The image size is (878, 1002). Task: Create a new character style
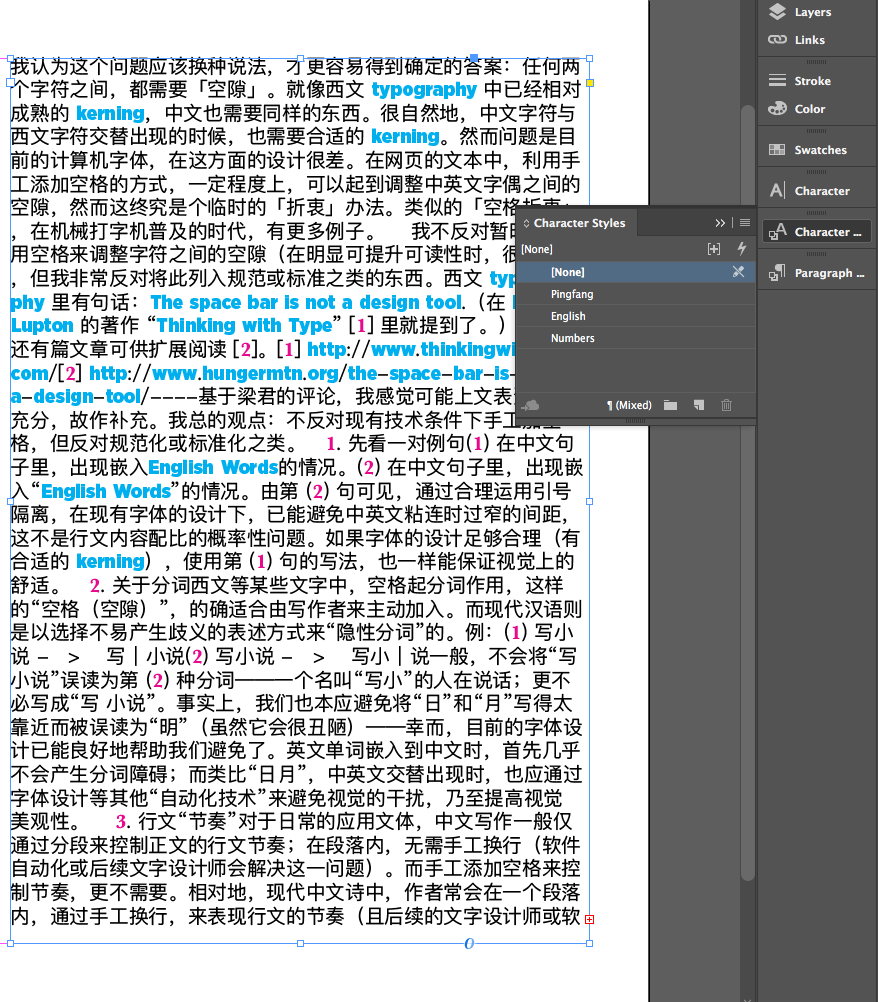pos(698,406)
